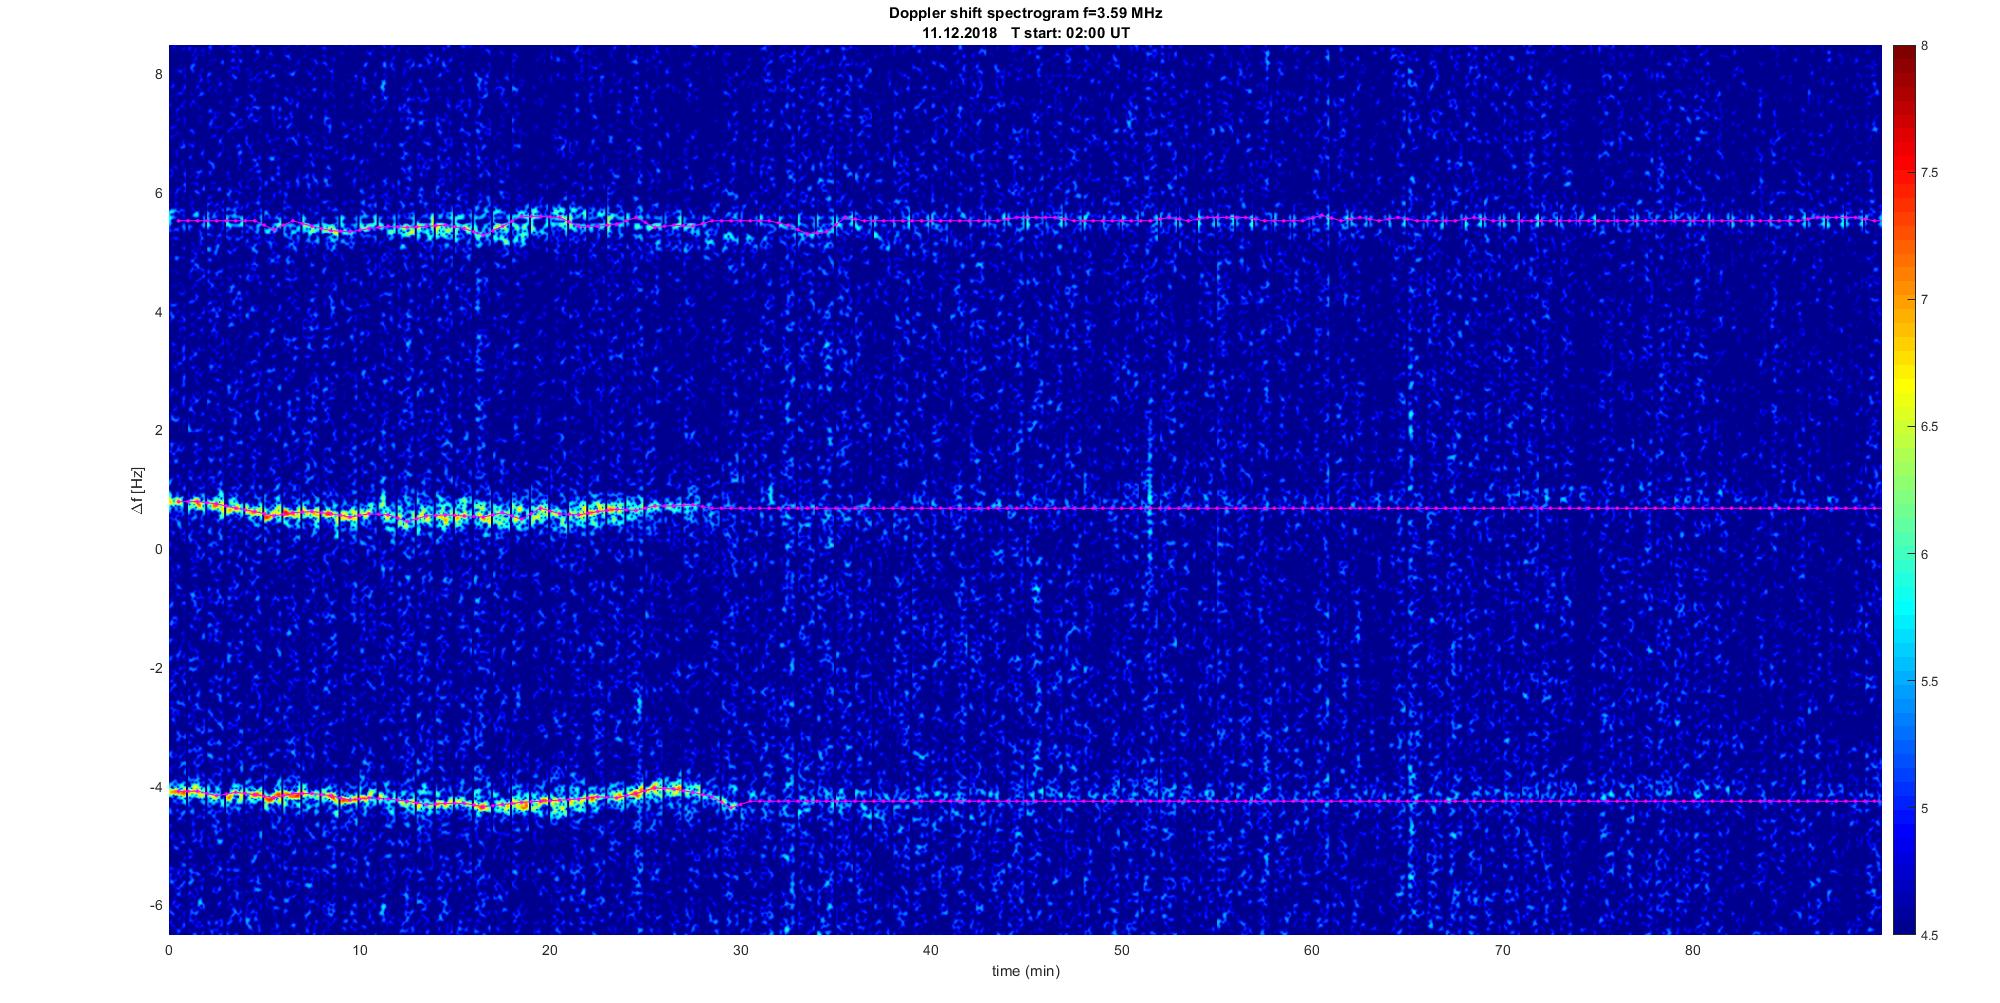Click the y-axis label 'Δf [Hz]'
2000x1003 pixels.
tap(138, 490)
